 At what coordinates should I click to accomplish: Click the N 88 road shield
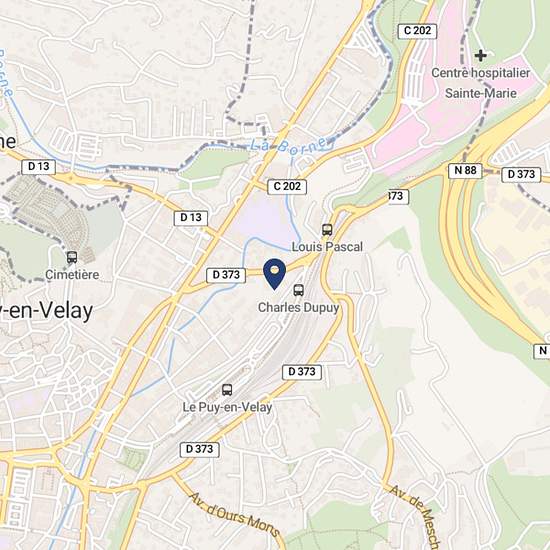465,170
